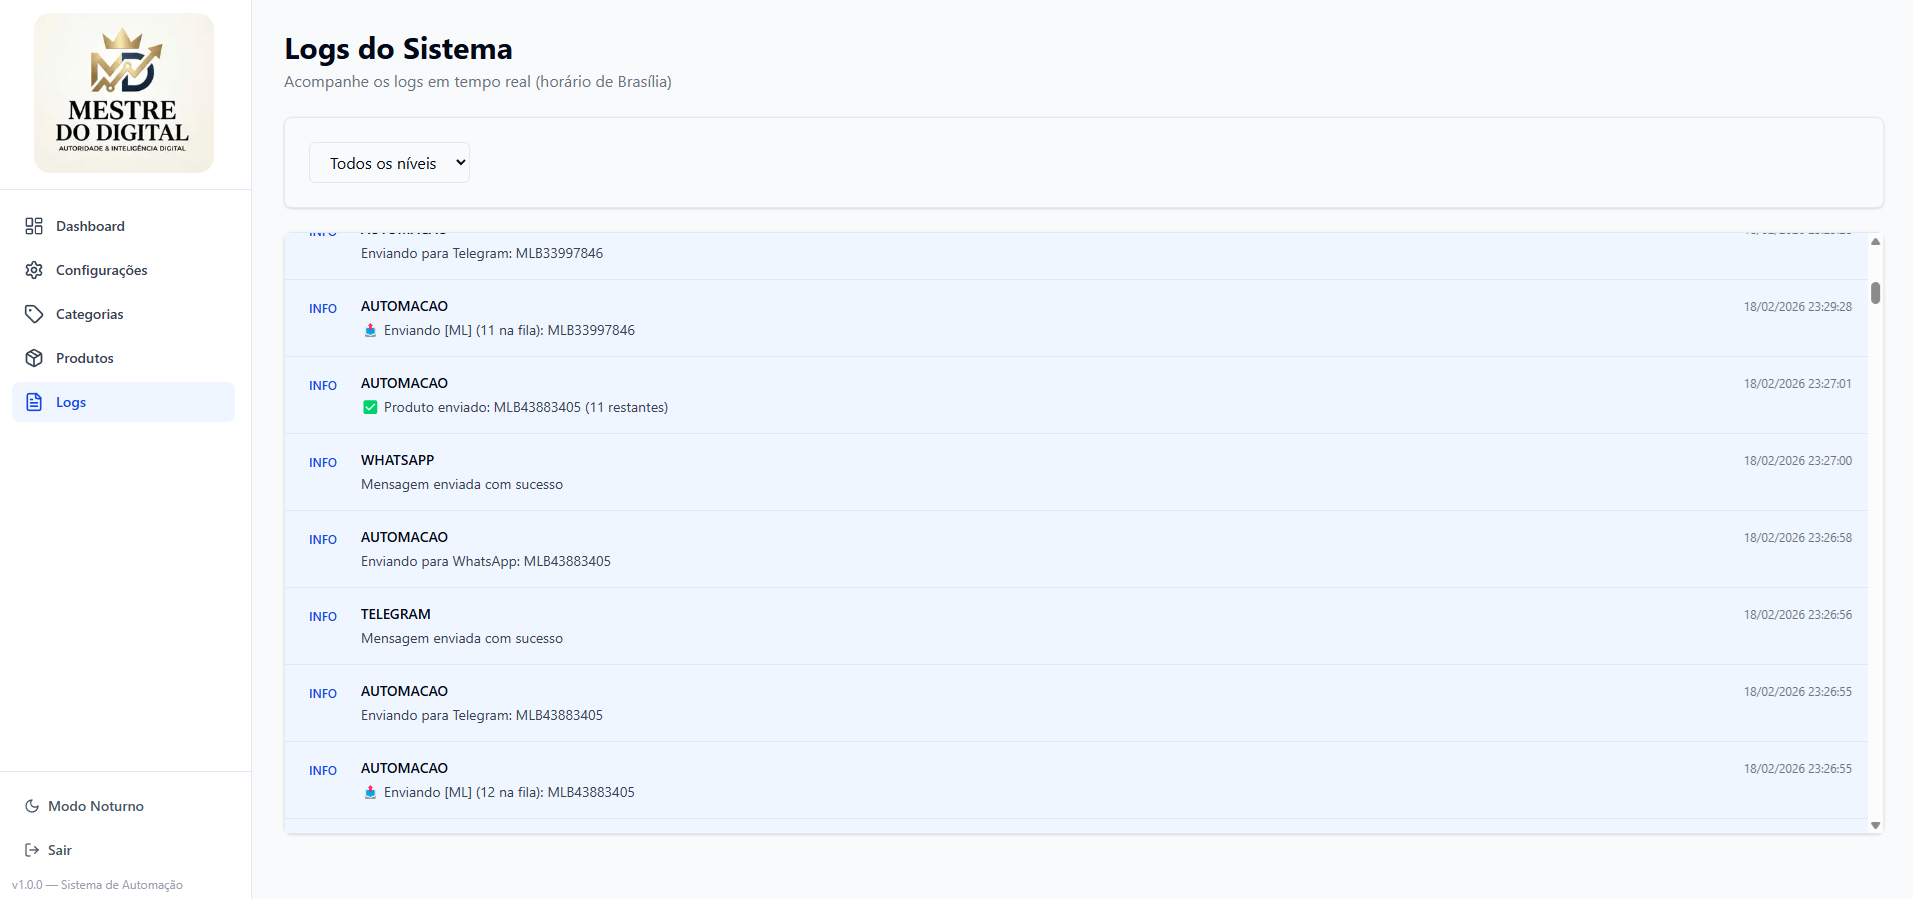Open the Configurações menu item
The height and width of the screenshot is (899, 1913).
(101, 270)
